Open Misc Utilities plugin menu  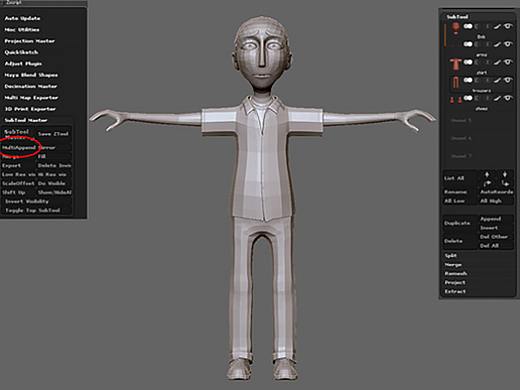[22, 30]
